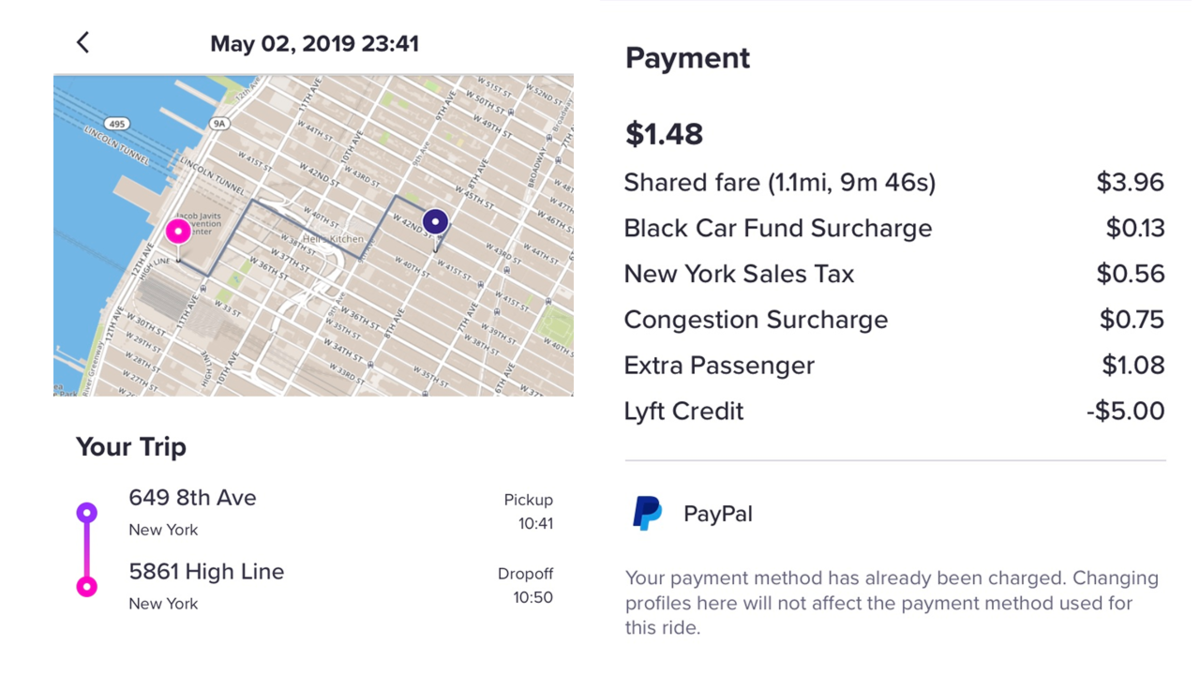The width and height of the screenshot is (1200, 675).
Task: Open the PayPal payment method entry
Action: [715, 512]
